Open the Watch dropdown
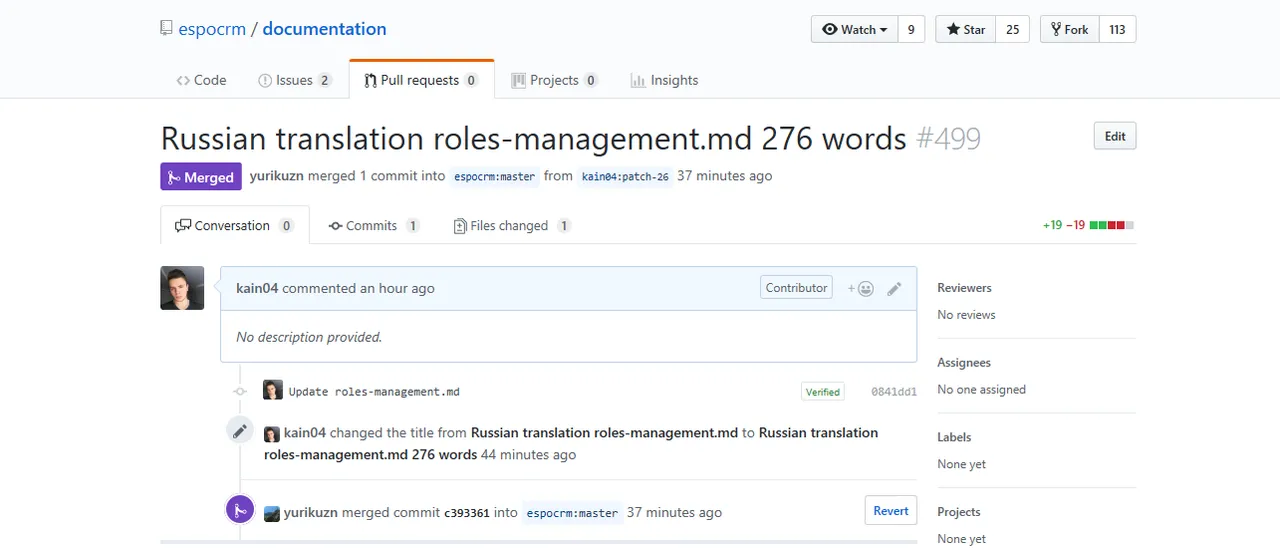This screenshot has width=1280, height=556. 855,30
